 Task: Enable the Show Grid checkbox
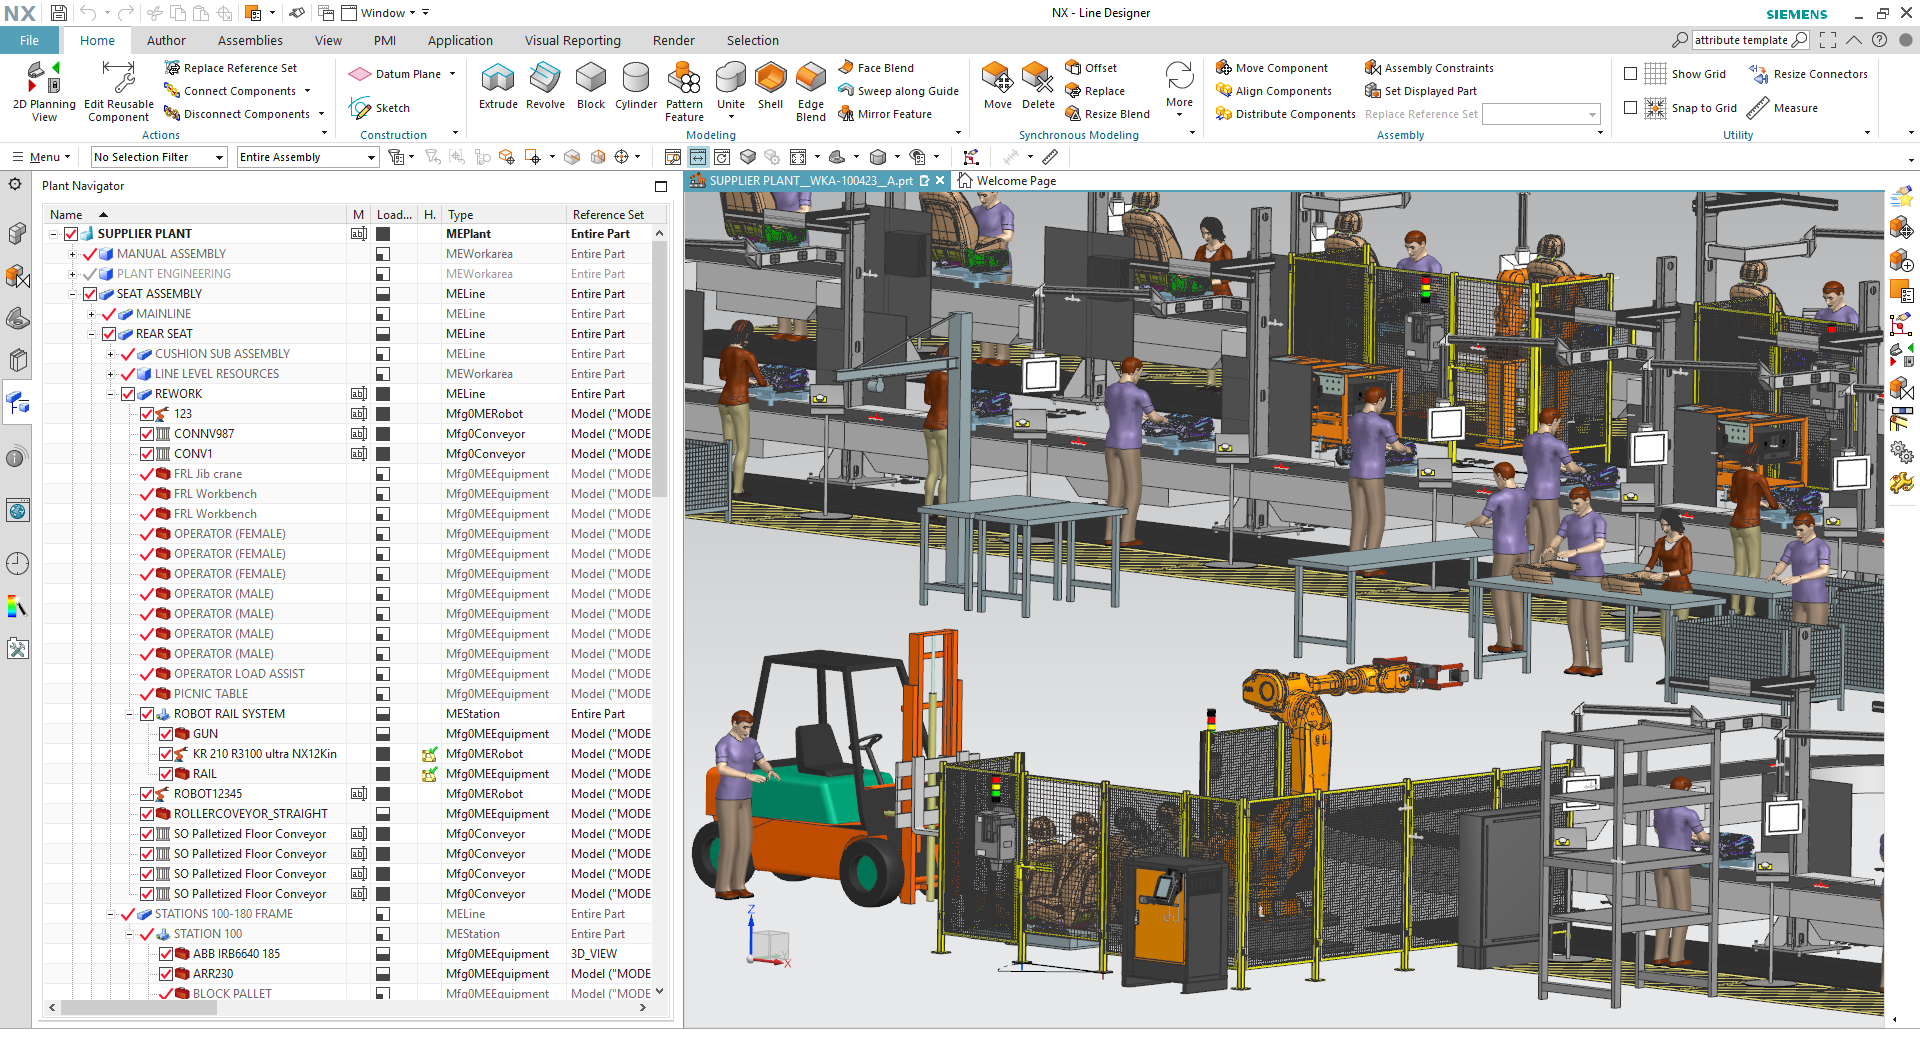point(1630,73)
